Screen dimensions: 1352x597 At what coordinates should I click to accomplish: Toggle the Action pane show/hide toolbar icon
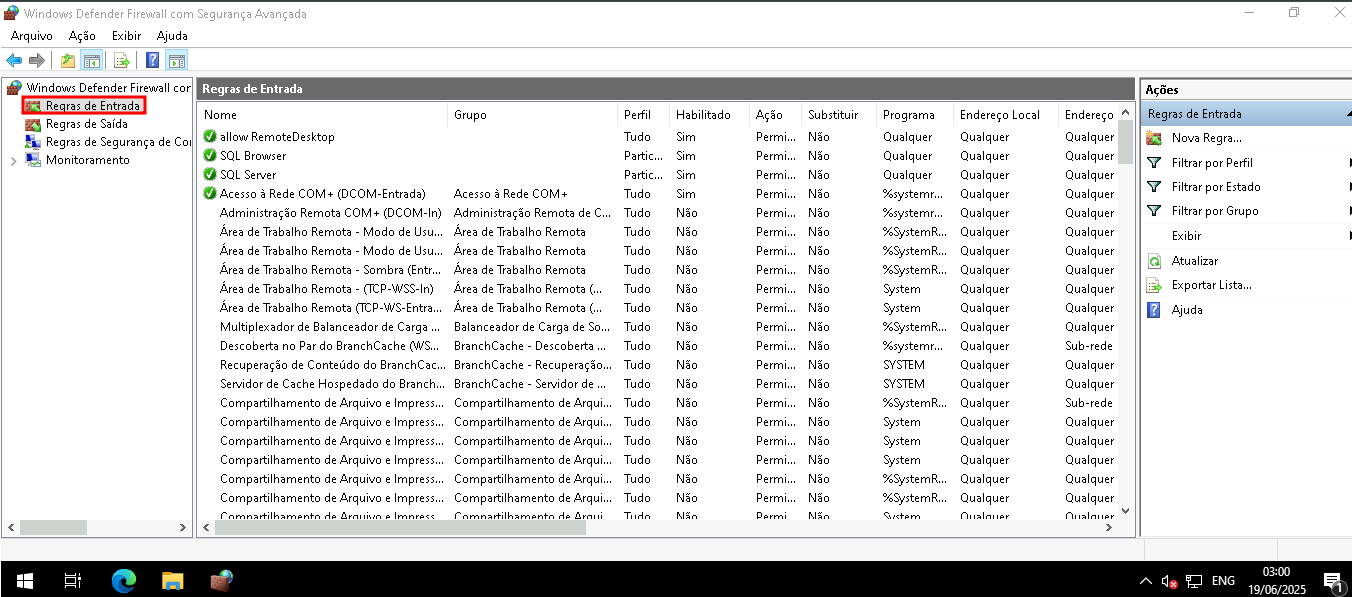point(177,60)
